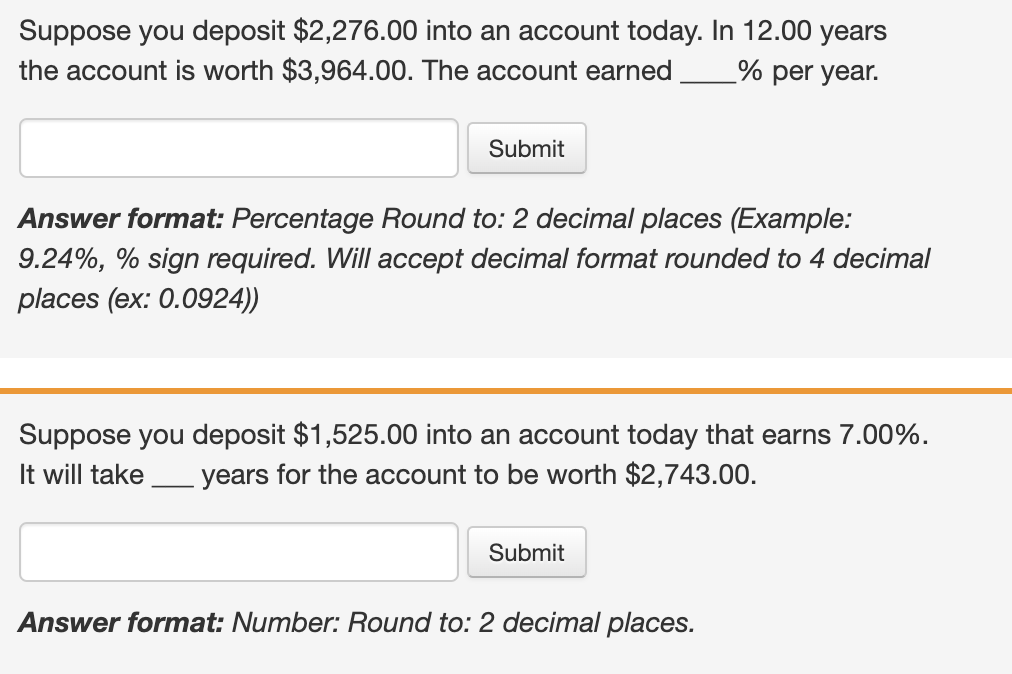Click the $2,743.00 target value
1012x674 pixels.
click(687, 474)
